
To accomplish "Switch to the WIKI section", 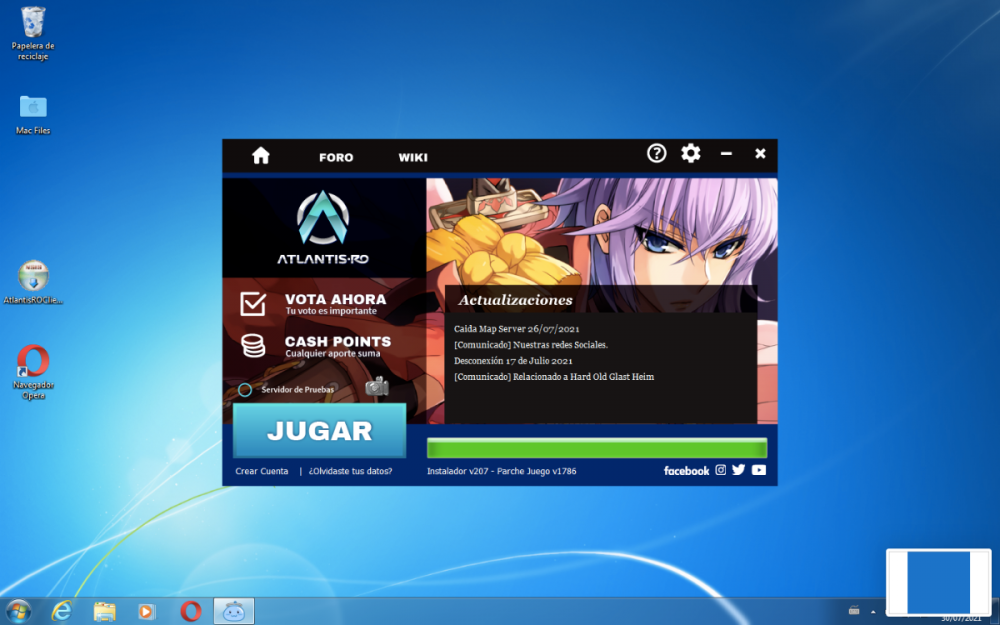I will click(x=412, y=157).
